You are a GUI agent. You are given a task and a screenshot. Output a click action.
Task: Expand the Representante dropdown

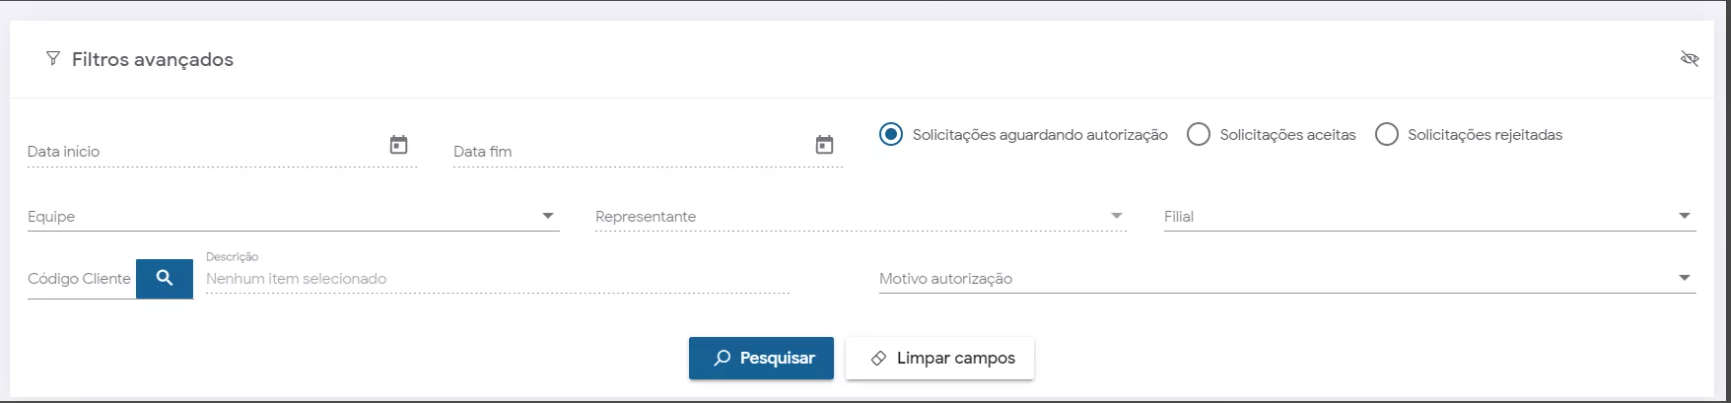tap(1116, 216)
